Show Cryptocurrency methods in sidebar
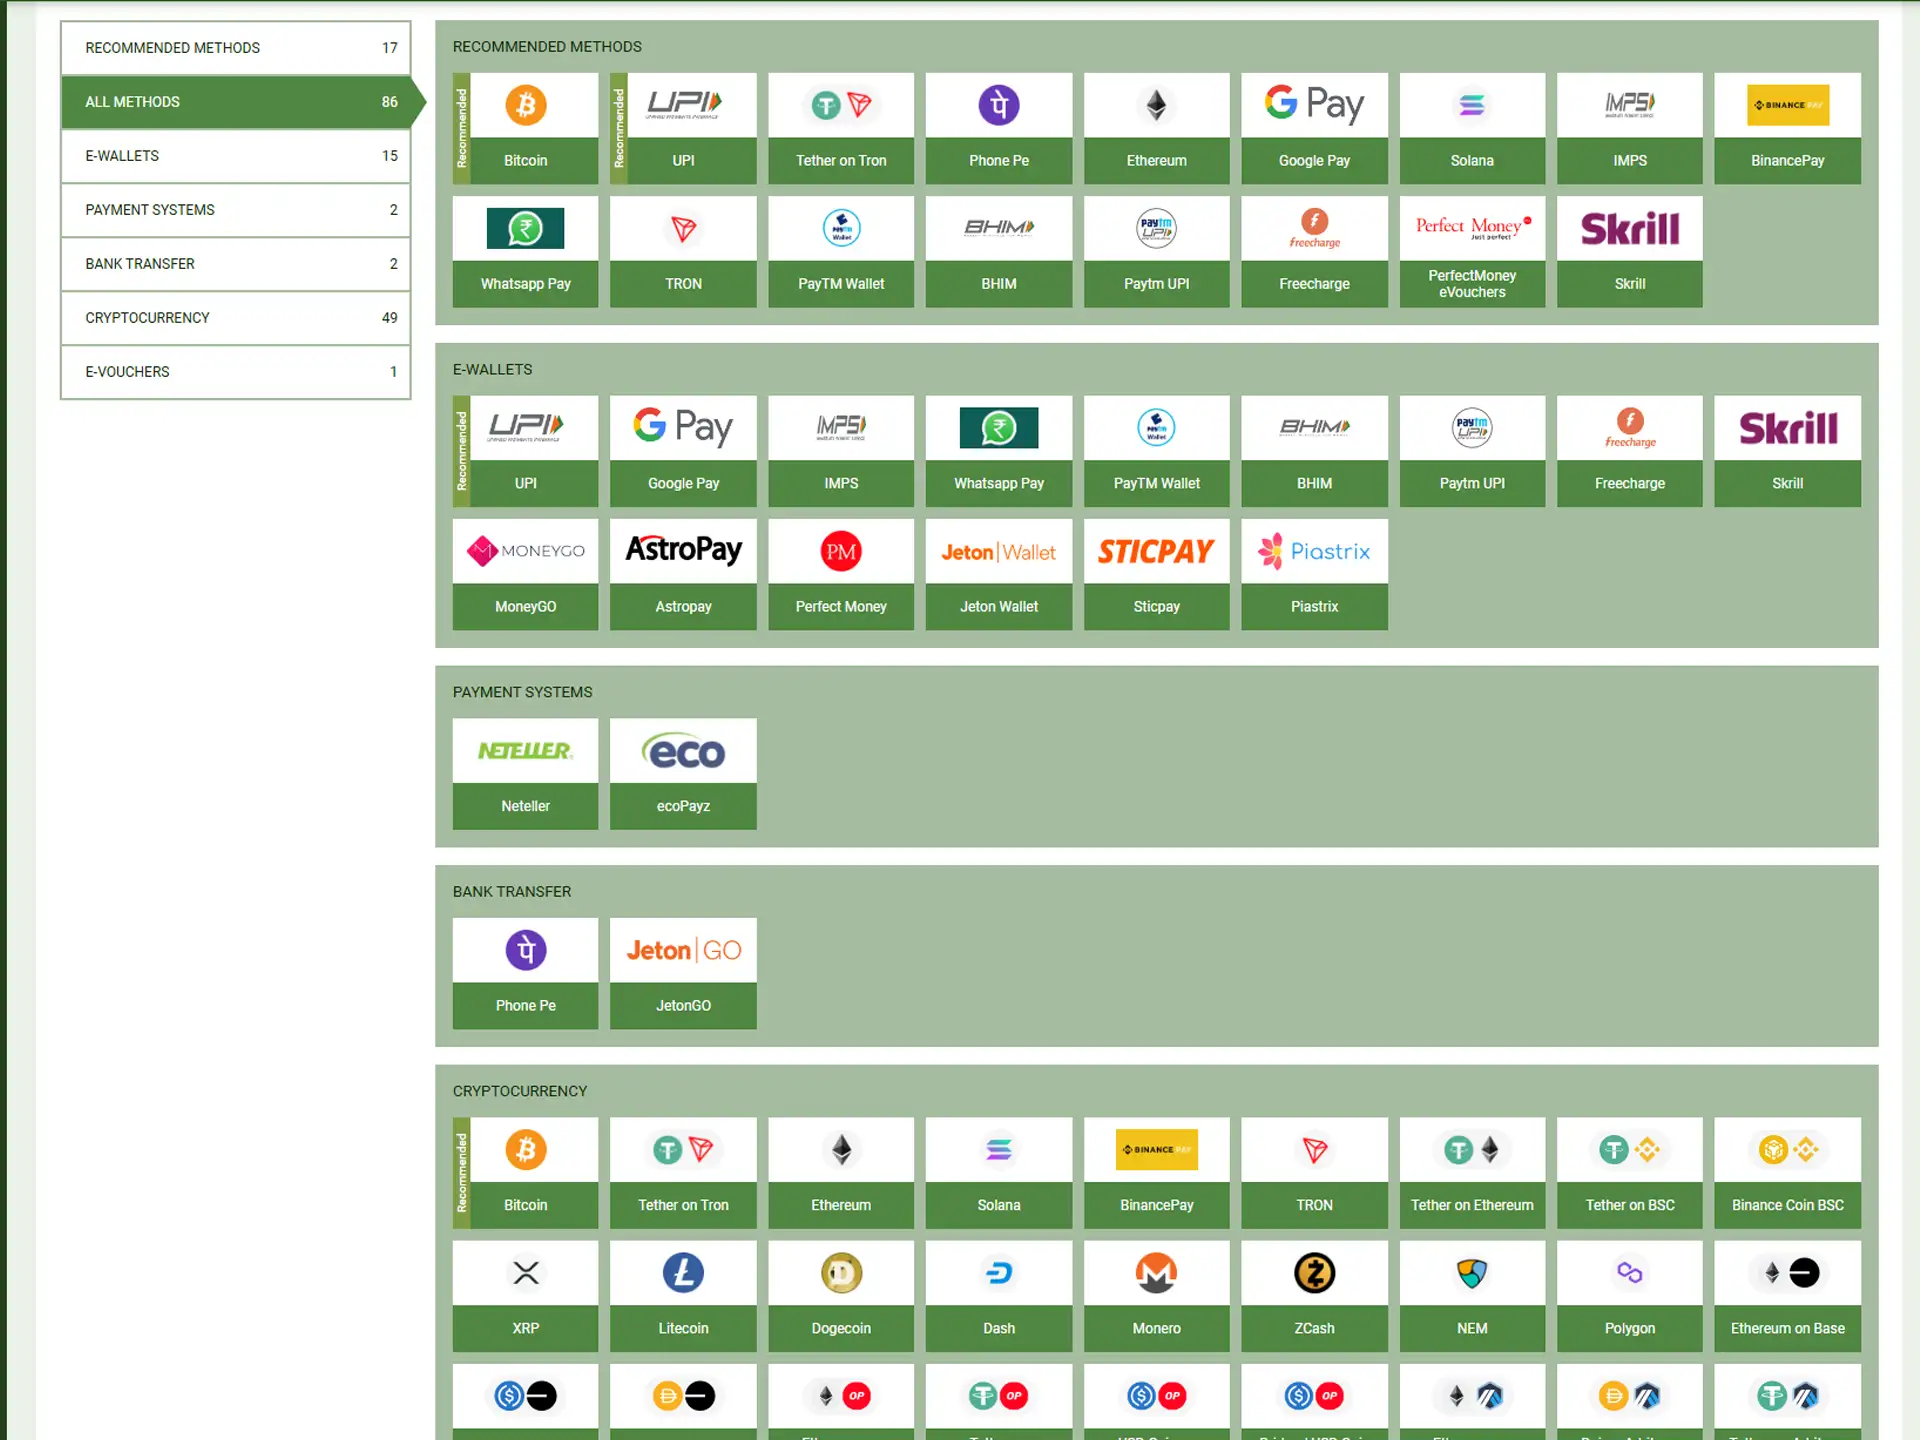The image size is (1920, 1440). click(236, 318)
